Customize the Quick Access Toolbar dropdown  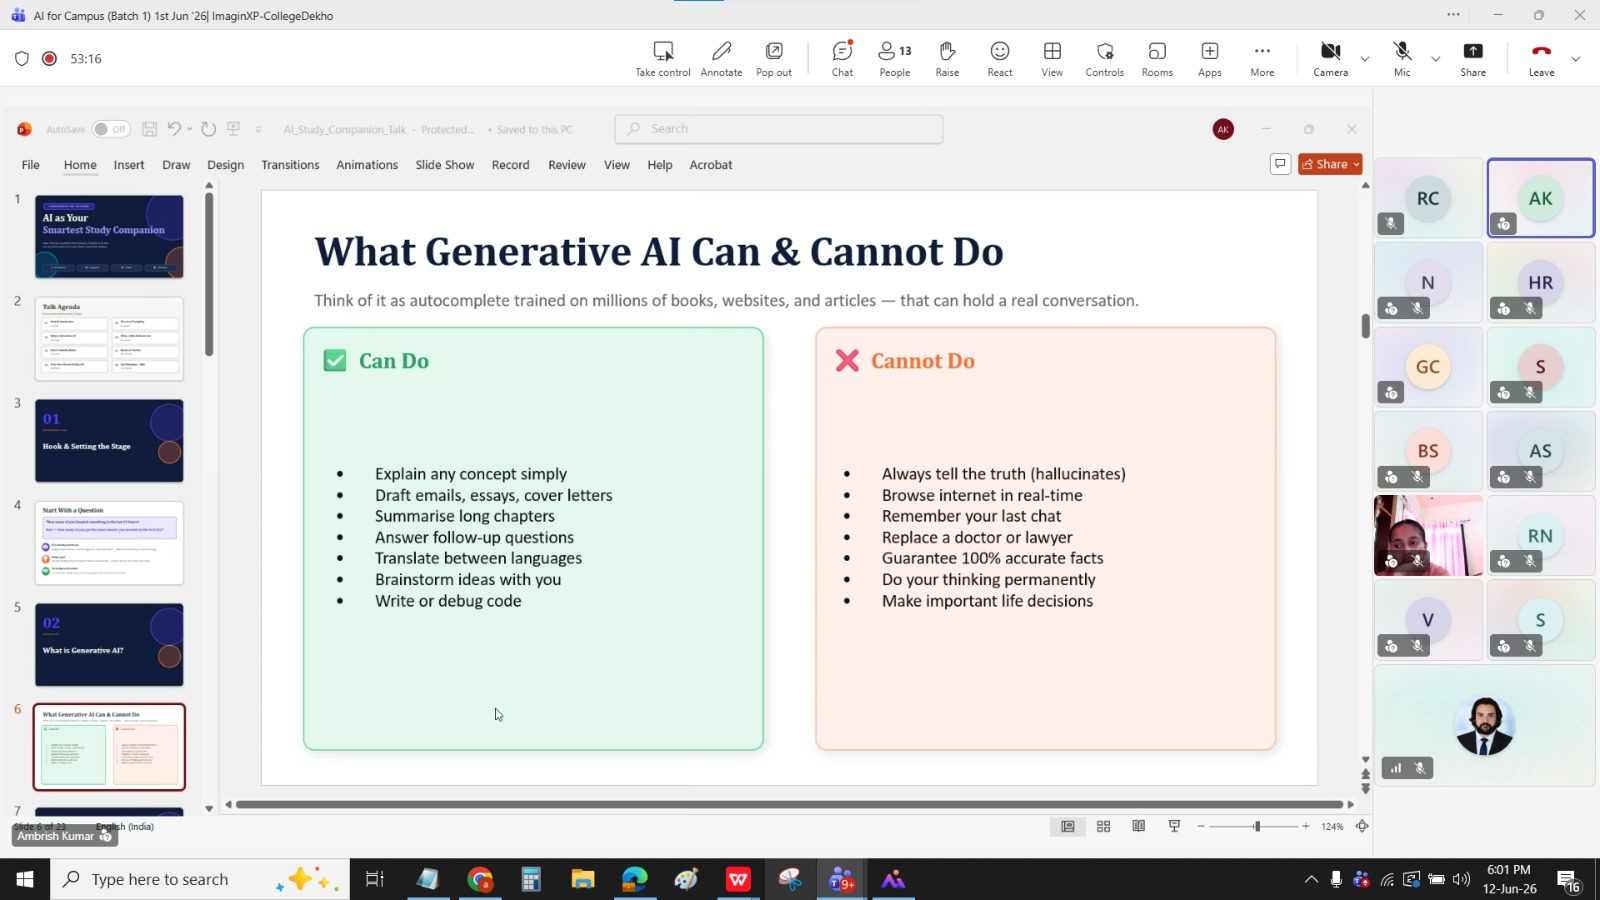point(258,129)
